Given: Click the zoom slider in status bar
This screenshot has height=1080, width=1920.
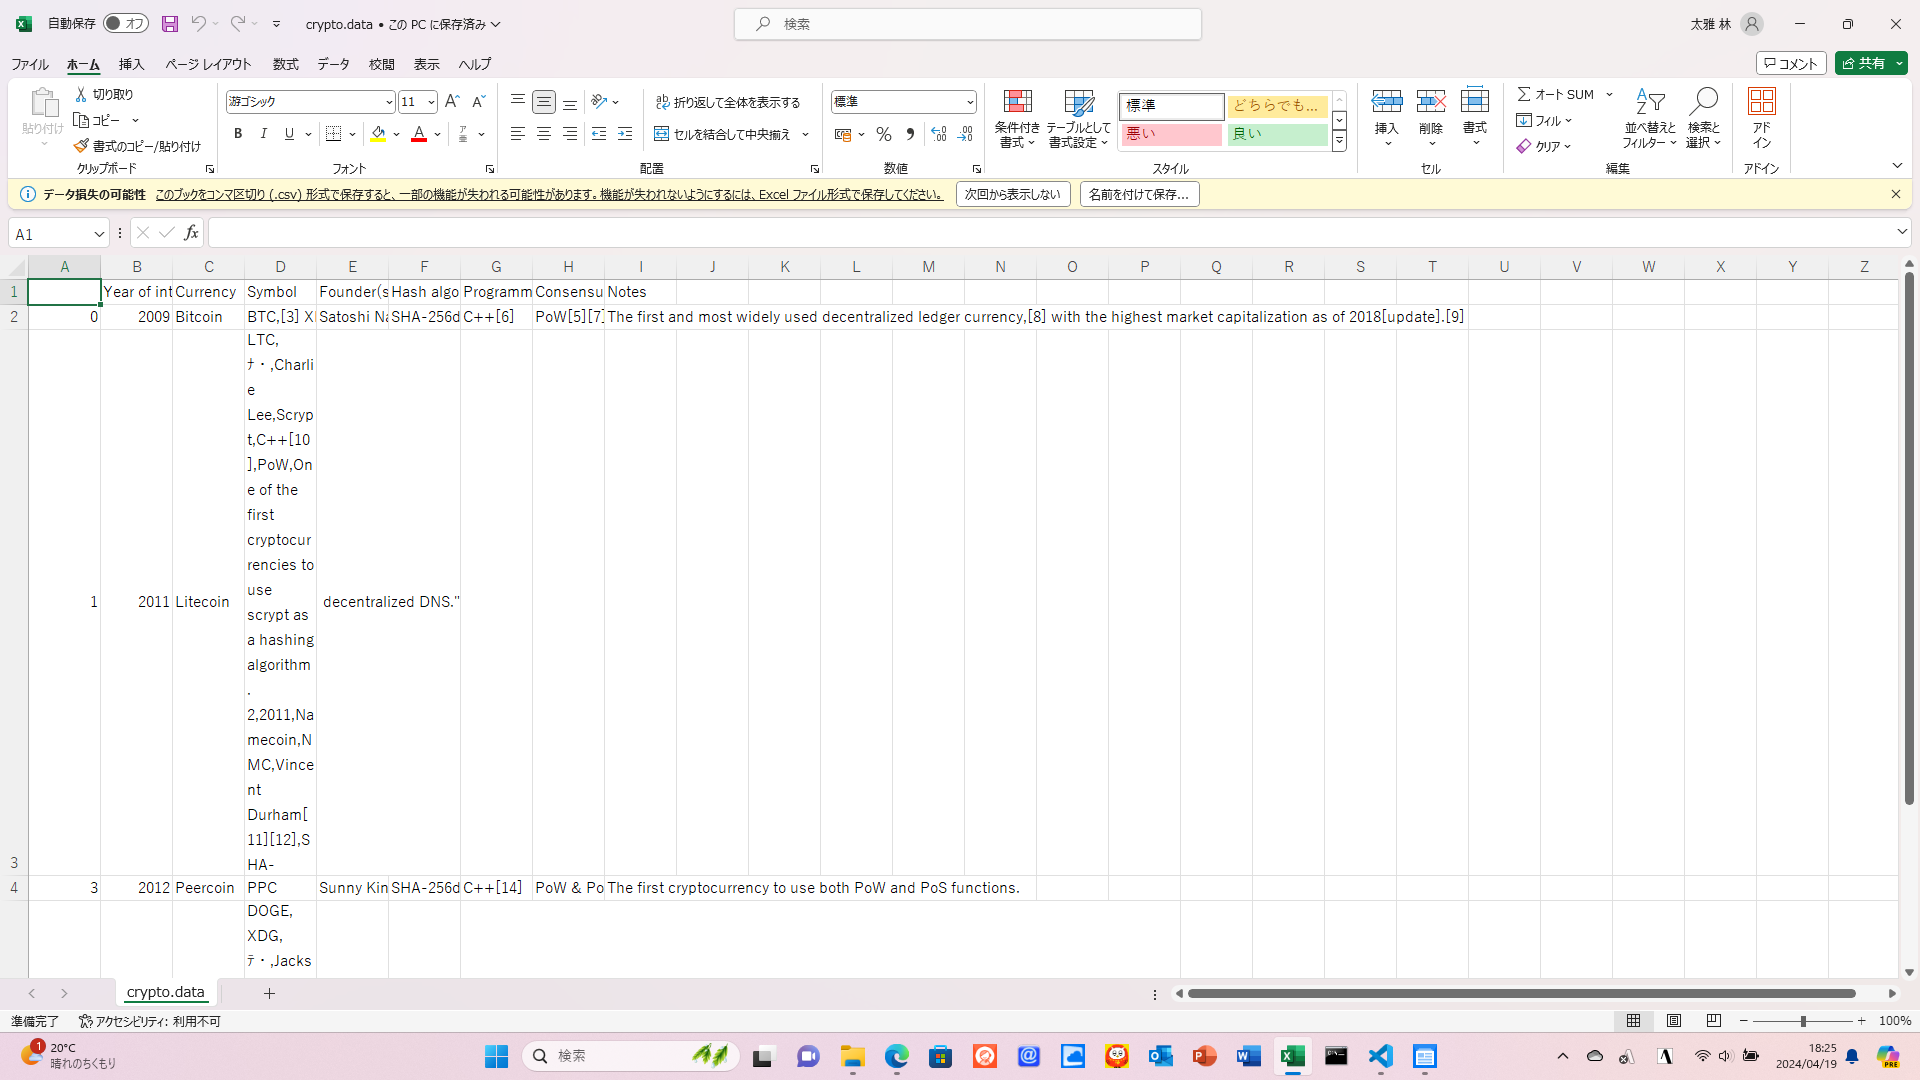Looking at the screenshot, I should click(1803, 1021).
